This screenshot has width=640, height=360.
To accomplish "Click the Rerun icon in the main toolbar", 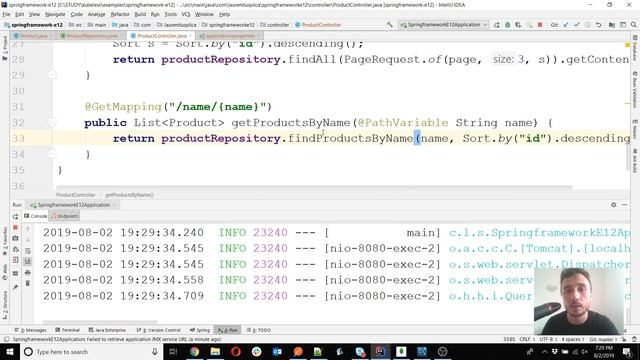I will pos(497,25).
